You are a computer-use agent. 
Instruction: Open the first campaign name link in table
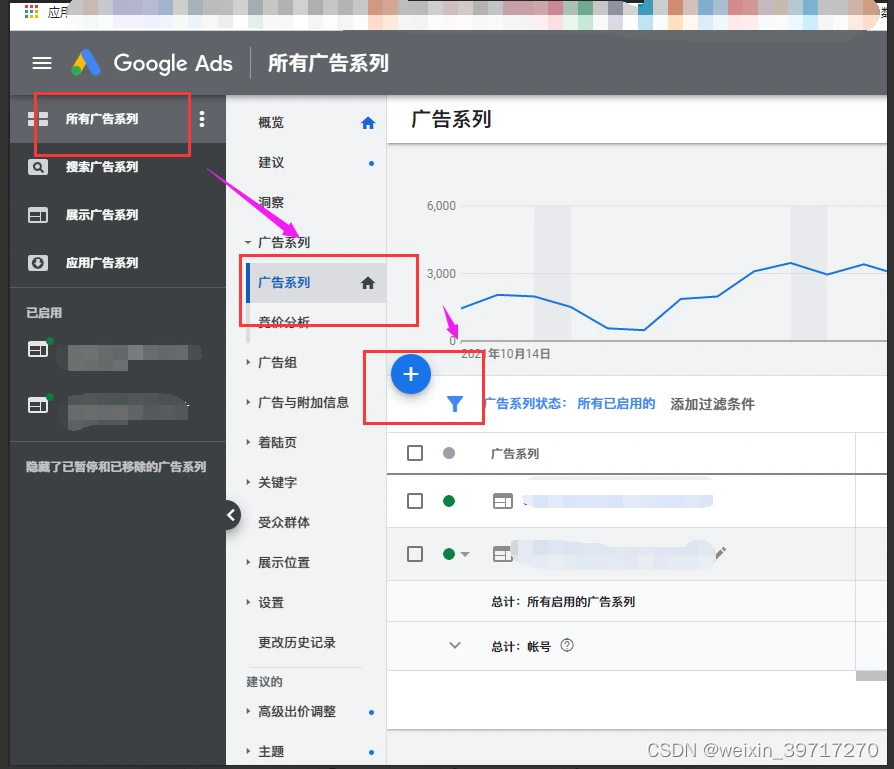(618, 501)
